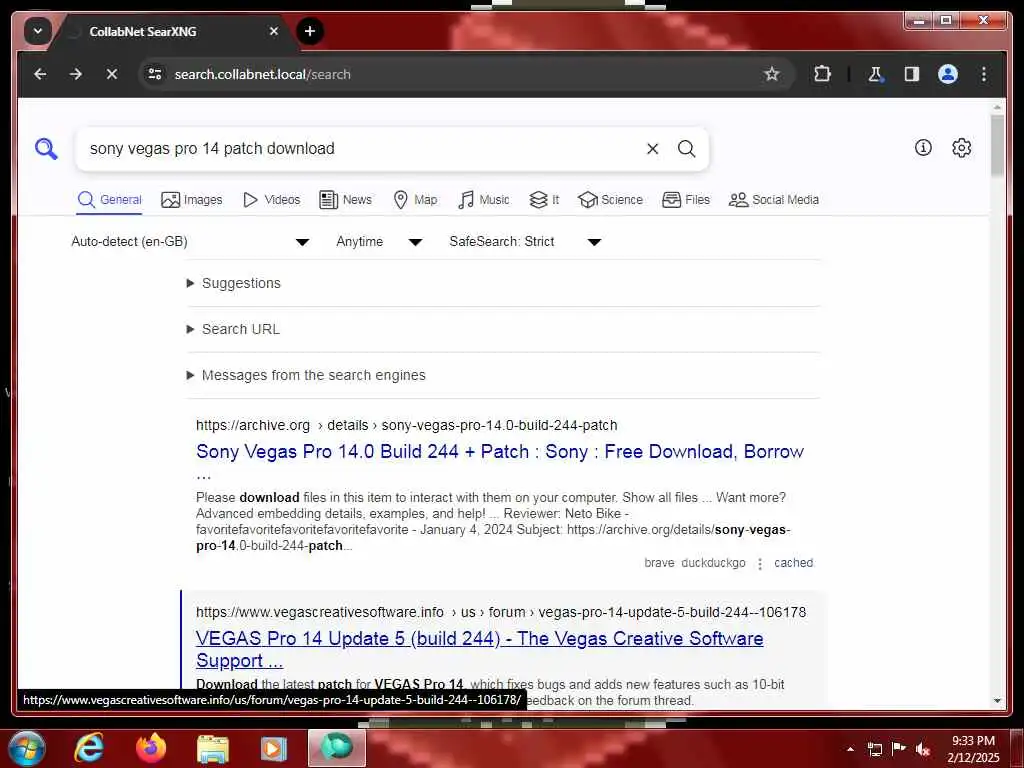Click the page vertical scrollbar thumb

coord(997,145)
